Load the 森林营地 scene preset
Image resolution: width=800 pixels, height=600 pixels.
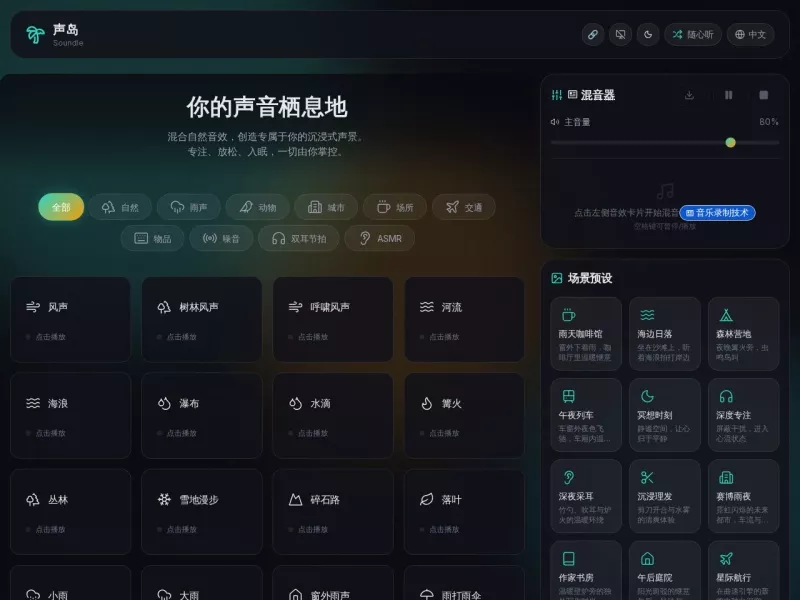[743, 334]
